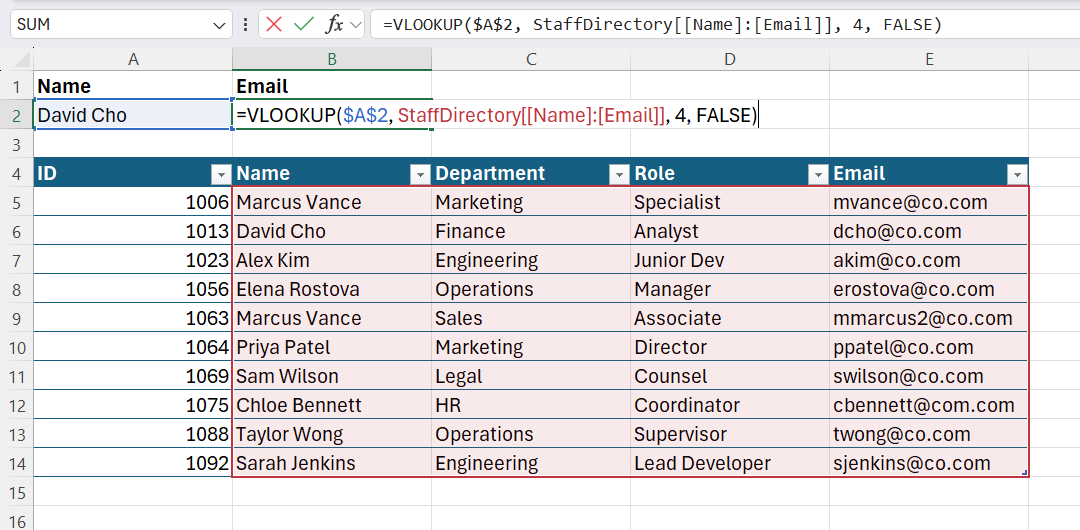1080x530 pixels.
Task: Click the HR department cell
Action: [x=531, y=405]
